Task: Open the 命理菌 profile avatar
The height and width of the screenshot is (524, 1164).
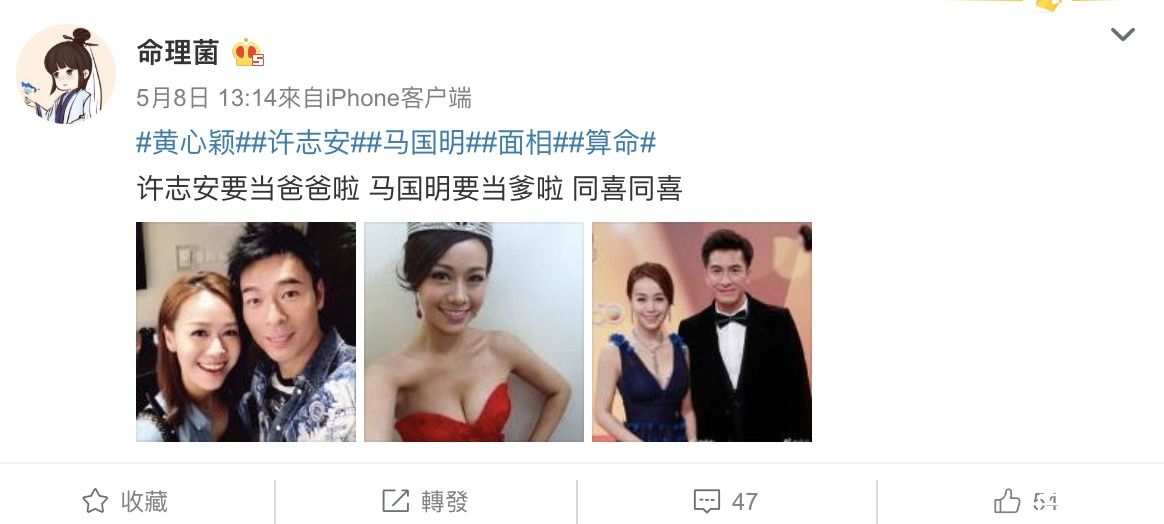Action: 65,74
